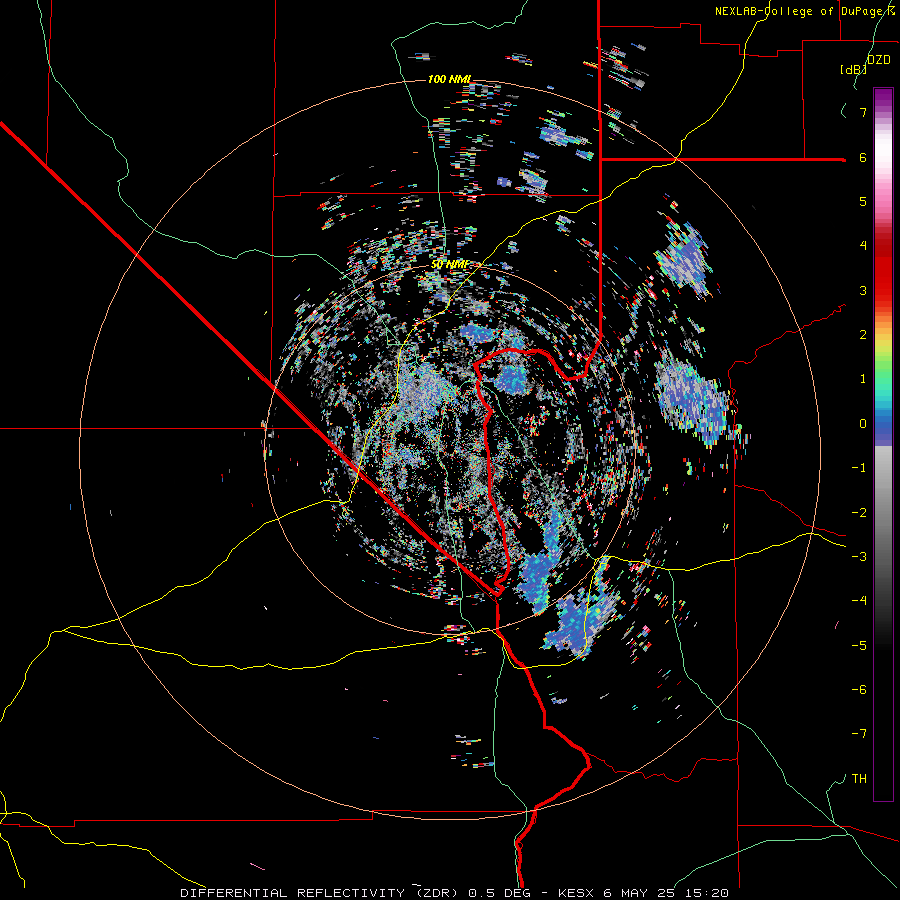Screen dimensions: 900x900
Task: Select the 5 value on the legend
Action: click(863, 201)
